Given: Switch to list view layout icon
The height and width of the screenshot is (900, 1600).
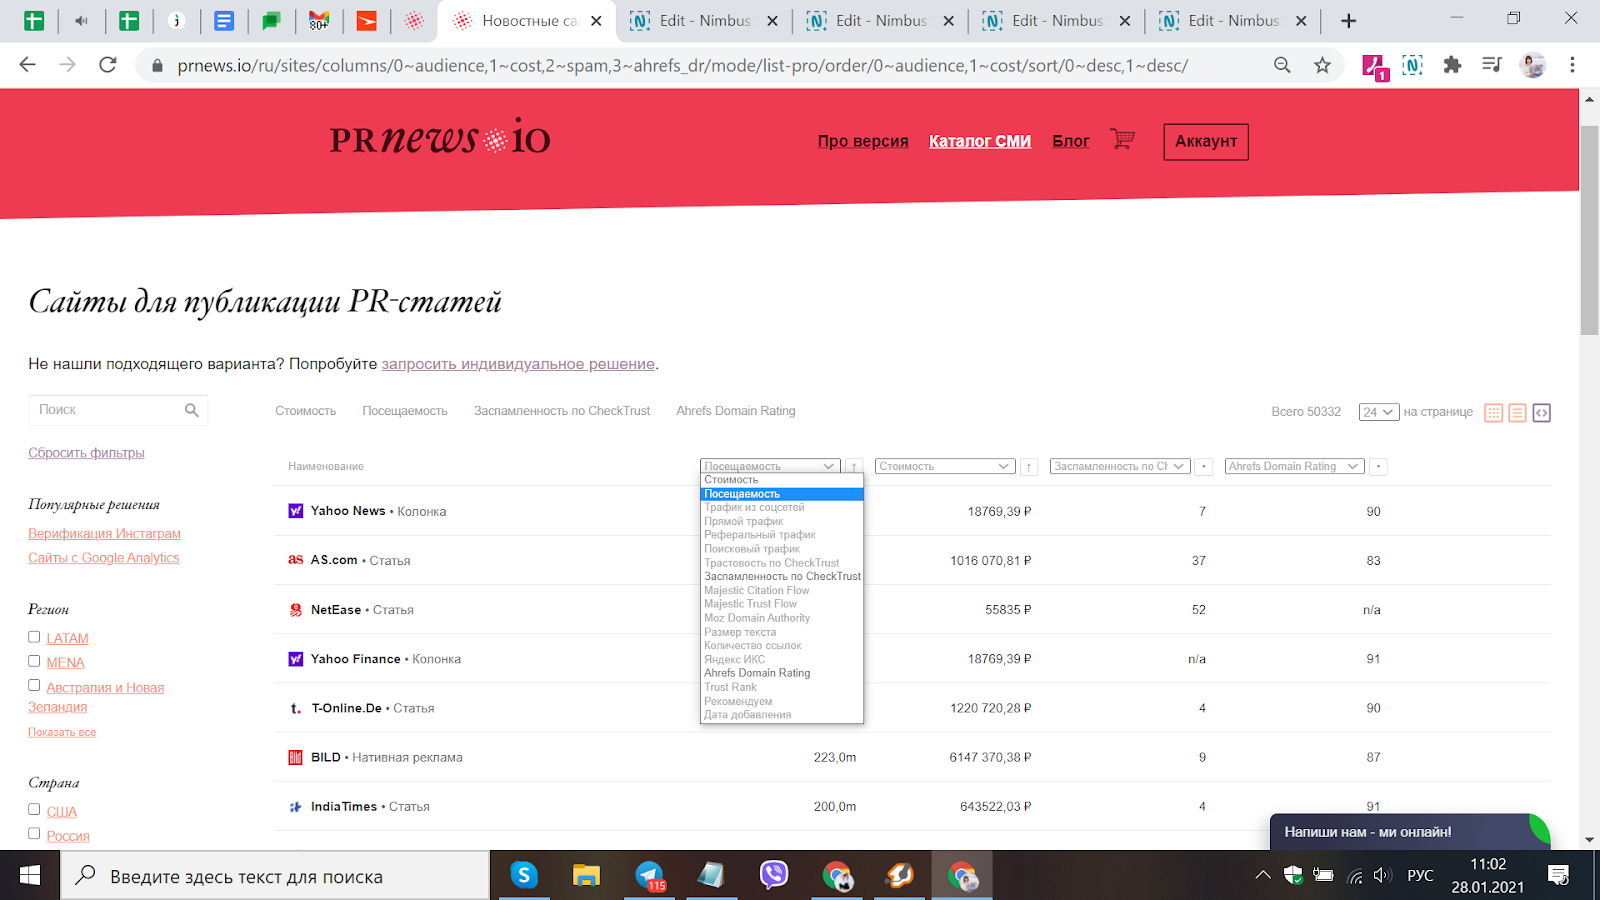Looking at the screenshot, I should pos(1517,413).
